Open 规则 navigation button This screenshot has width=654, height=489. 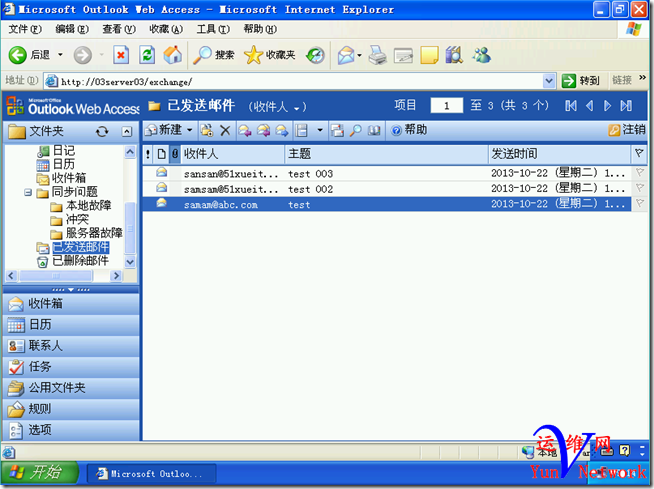(71, 409)
